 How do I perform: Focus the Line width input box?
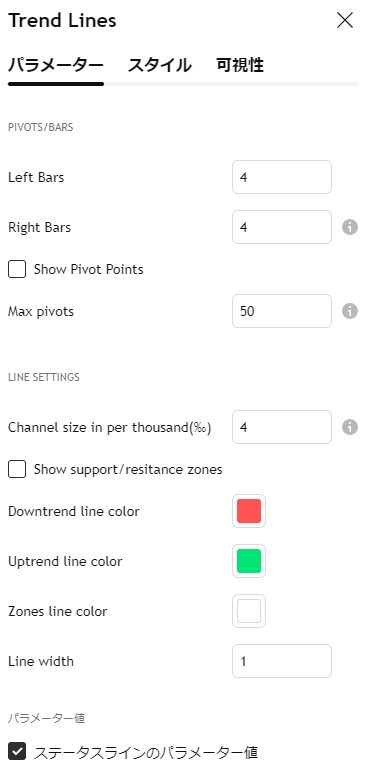[282, 661]
